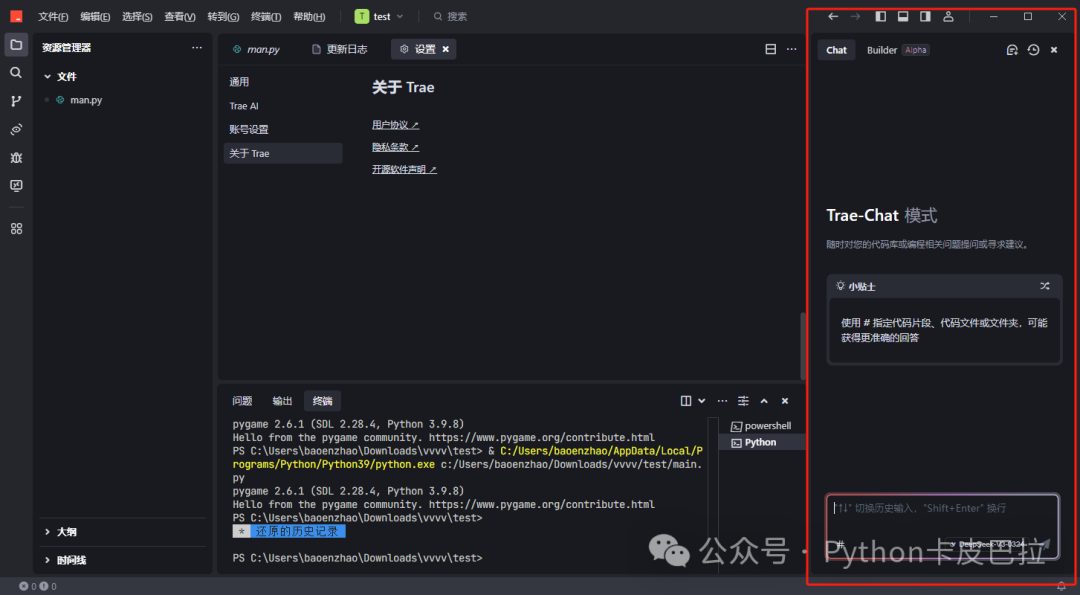Select Trae AI in settings navigation
The height and width of the screenshot is (595, 1080).
(x=283, y=106)
